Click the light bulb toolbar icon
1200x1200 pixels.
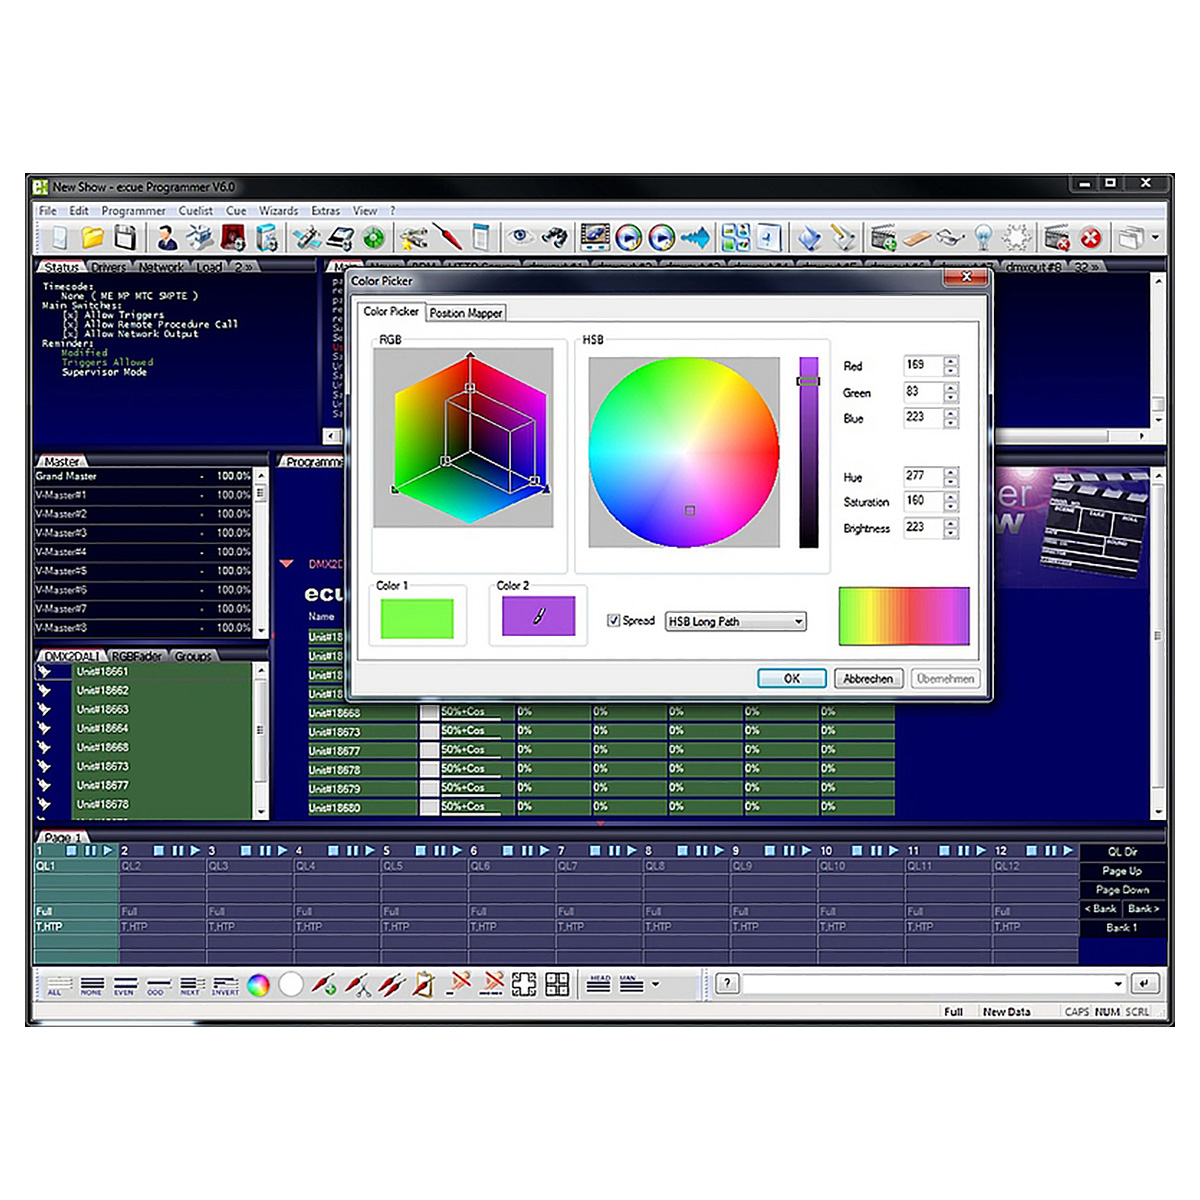(984, 238)
